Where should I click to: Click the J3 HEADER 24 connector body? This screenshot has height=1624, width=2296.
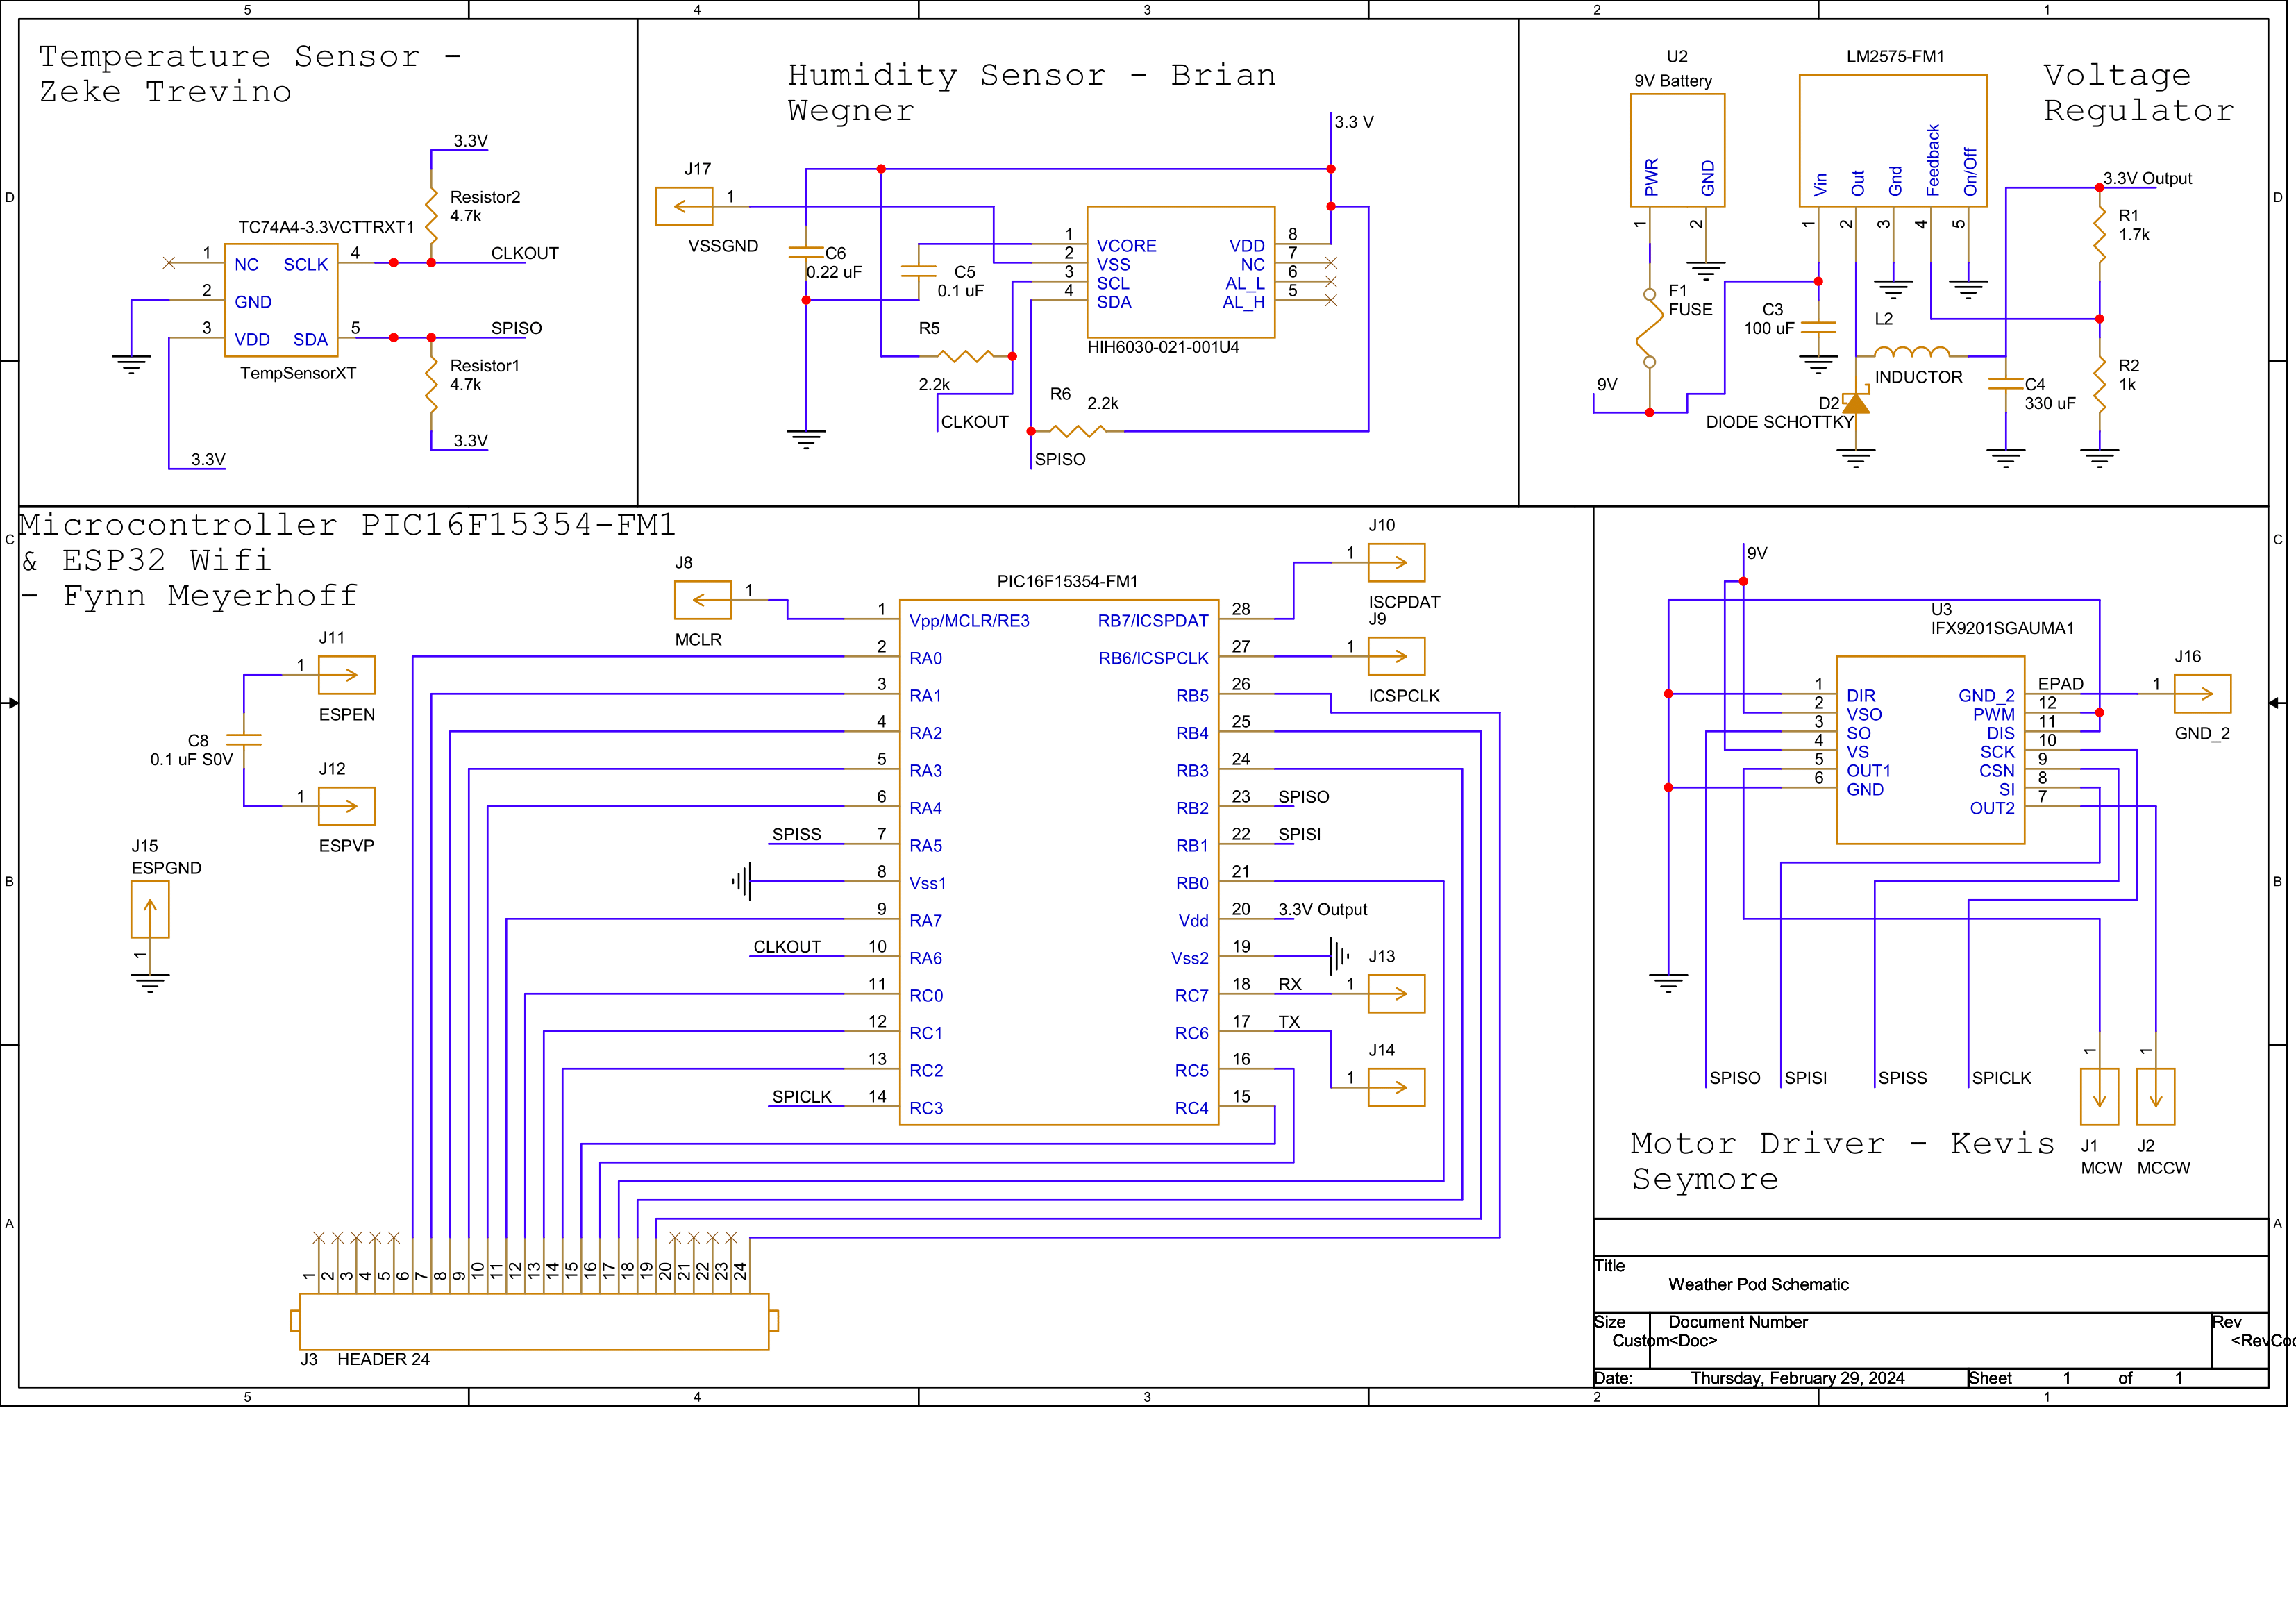tap(534, 1321)
